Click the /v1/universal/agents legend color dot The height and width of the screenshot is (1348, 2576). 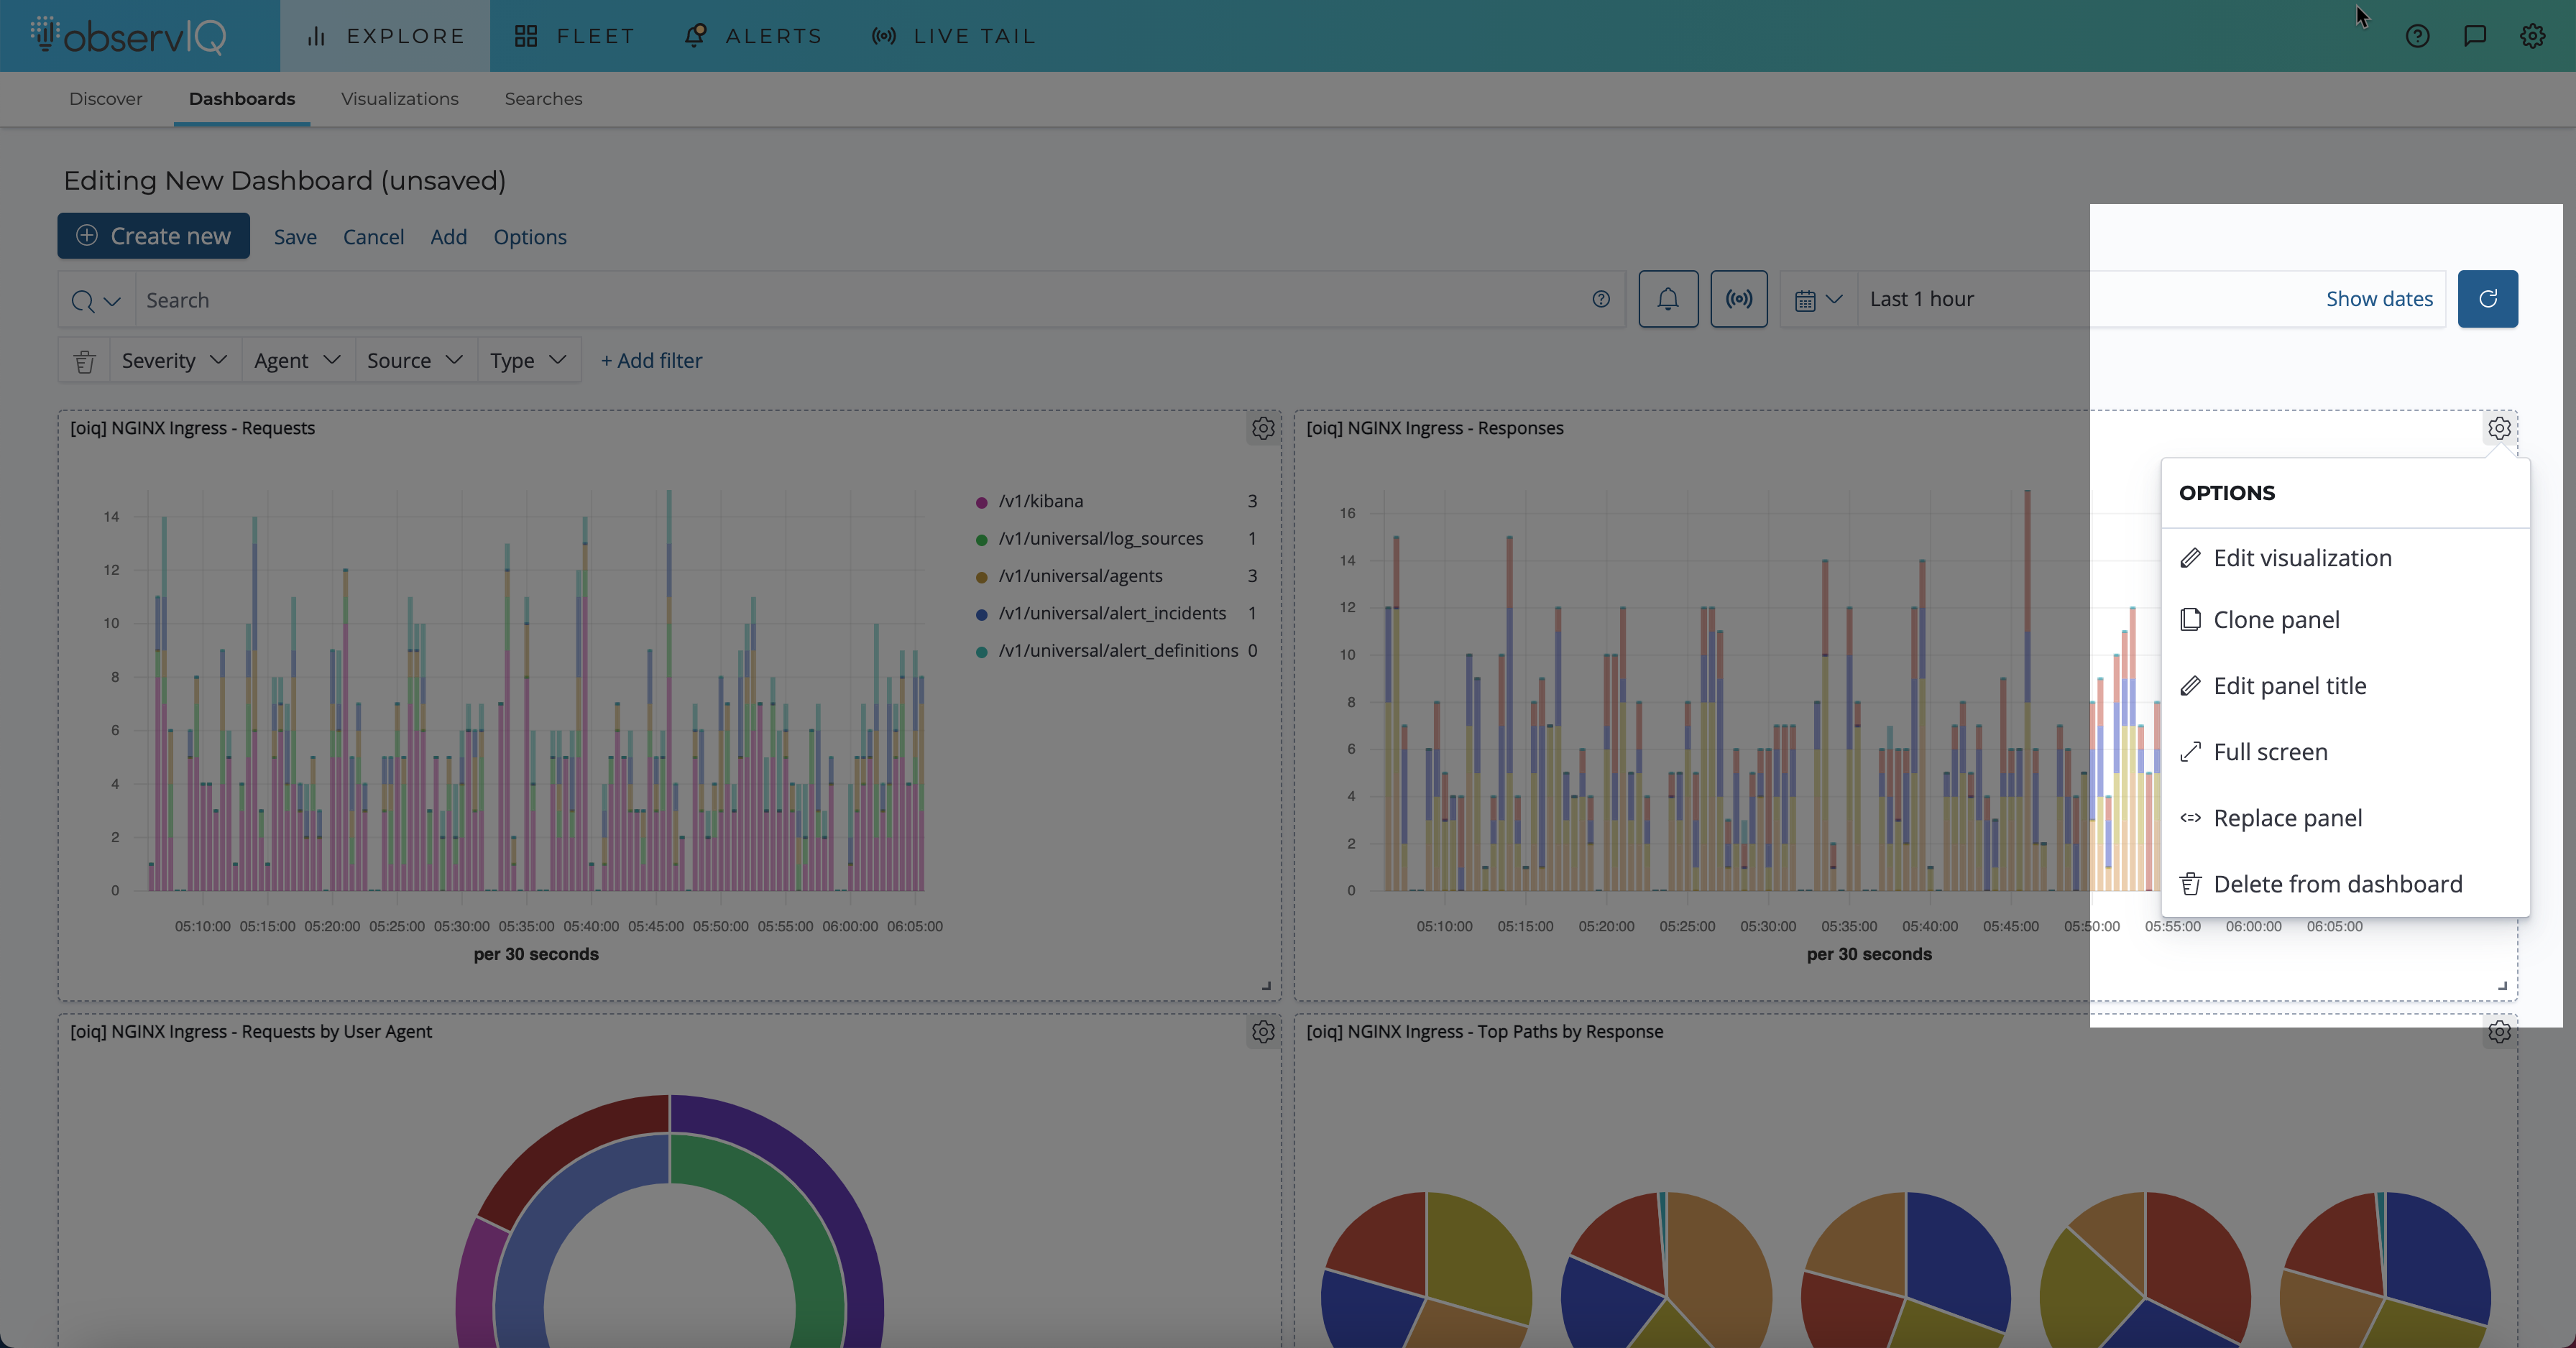pyautogui.click(x=981, y=577)
